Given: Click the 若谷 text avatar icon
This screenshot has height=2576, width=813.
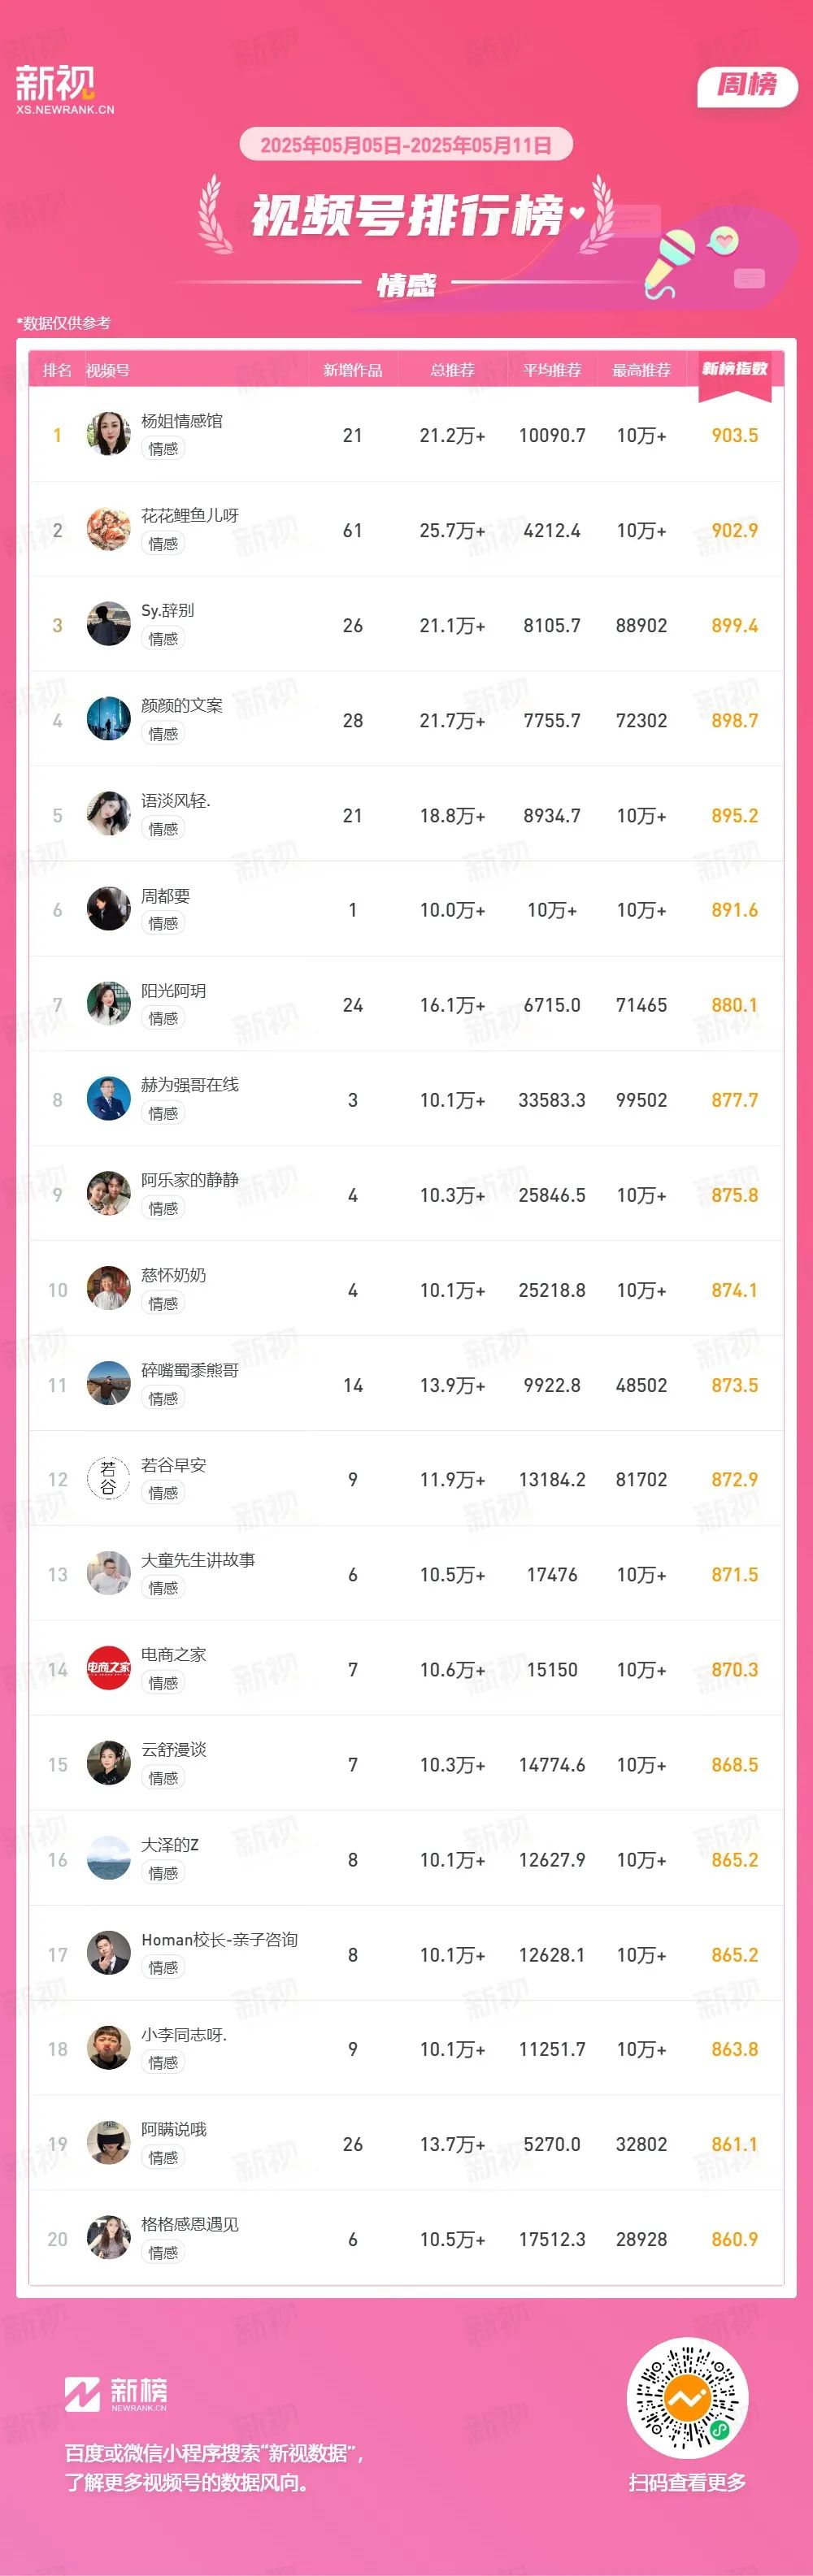Looking at the screenshot, I should (x=109, y=1479).
